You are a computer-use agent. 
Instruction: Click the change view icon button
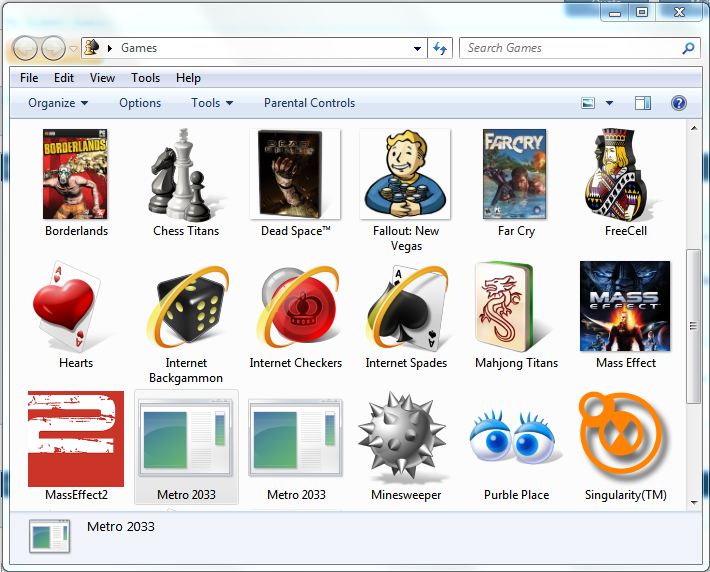pyautogui.click(x=588, y=103)
